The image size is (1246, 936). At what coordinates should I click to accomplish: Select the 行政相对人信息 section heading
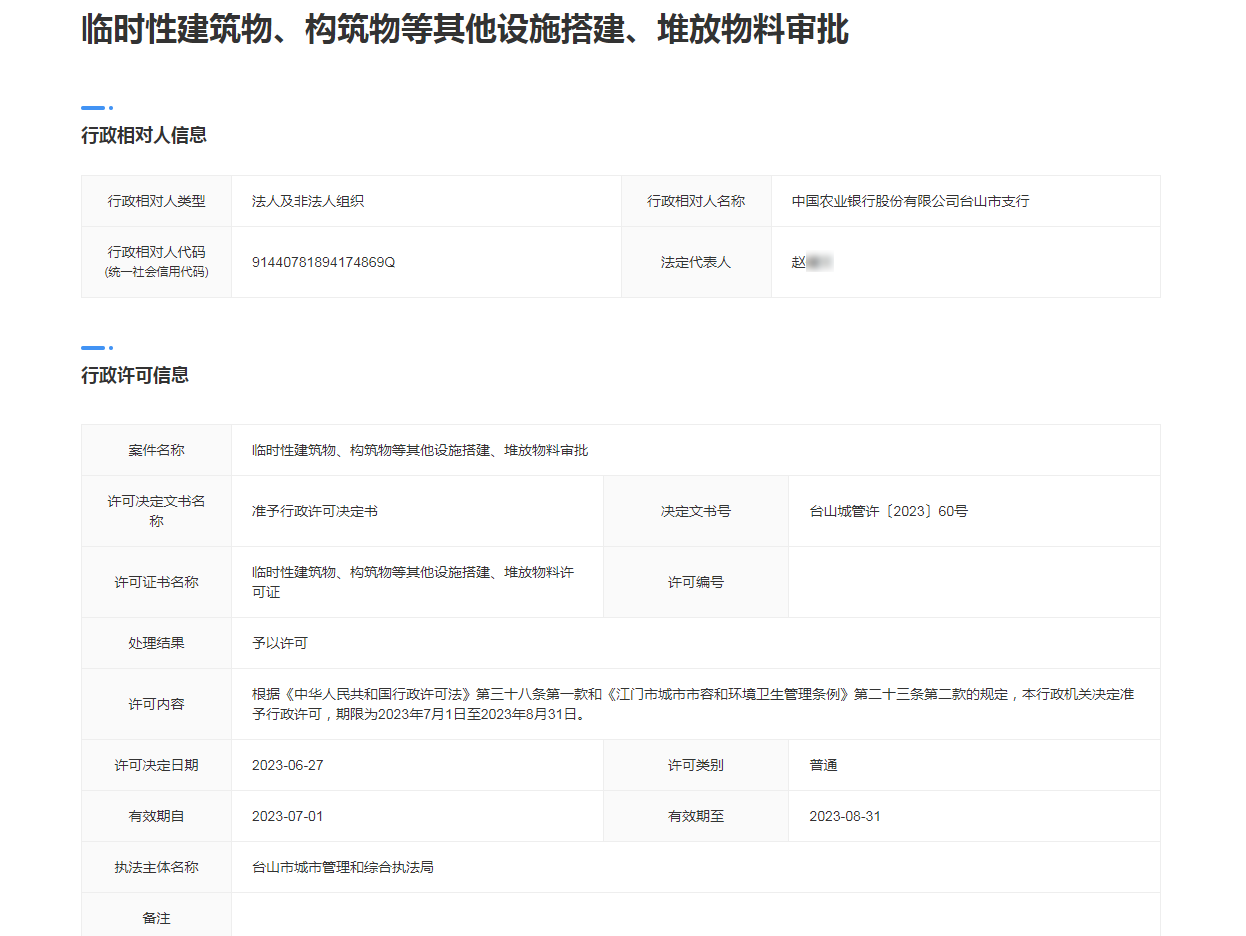pyautogui.click(x=144, y=136)
